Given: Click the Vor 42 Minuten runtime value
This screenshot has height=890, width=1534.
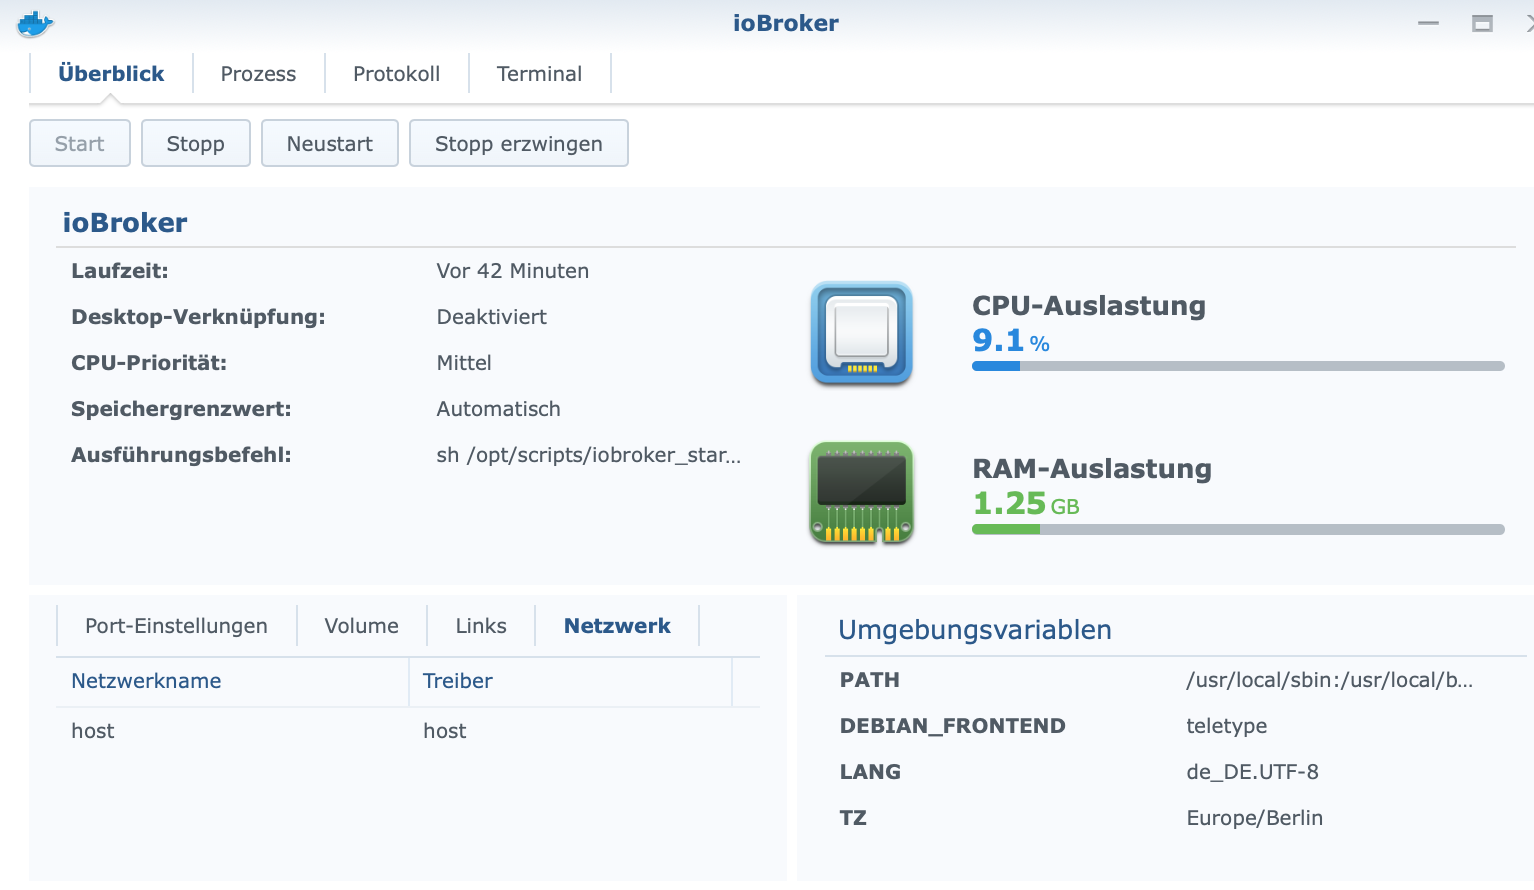Looking at the screenshot, I should (513, 271).
